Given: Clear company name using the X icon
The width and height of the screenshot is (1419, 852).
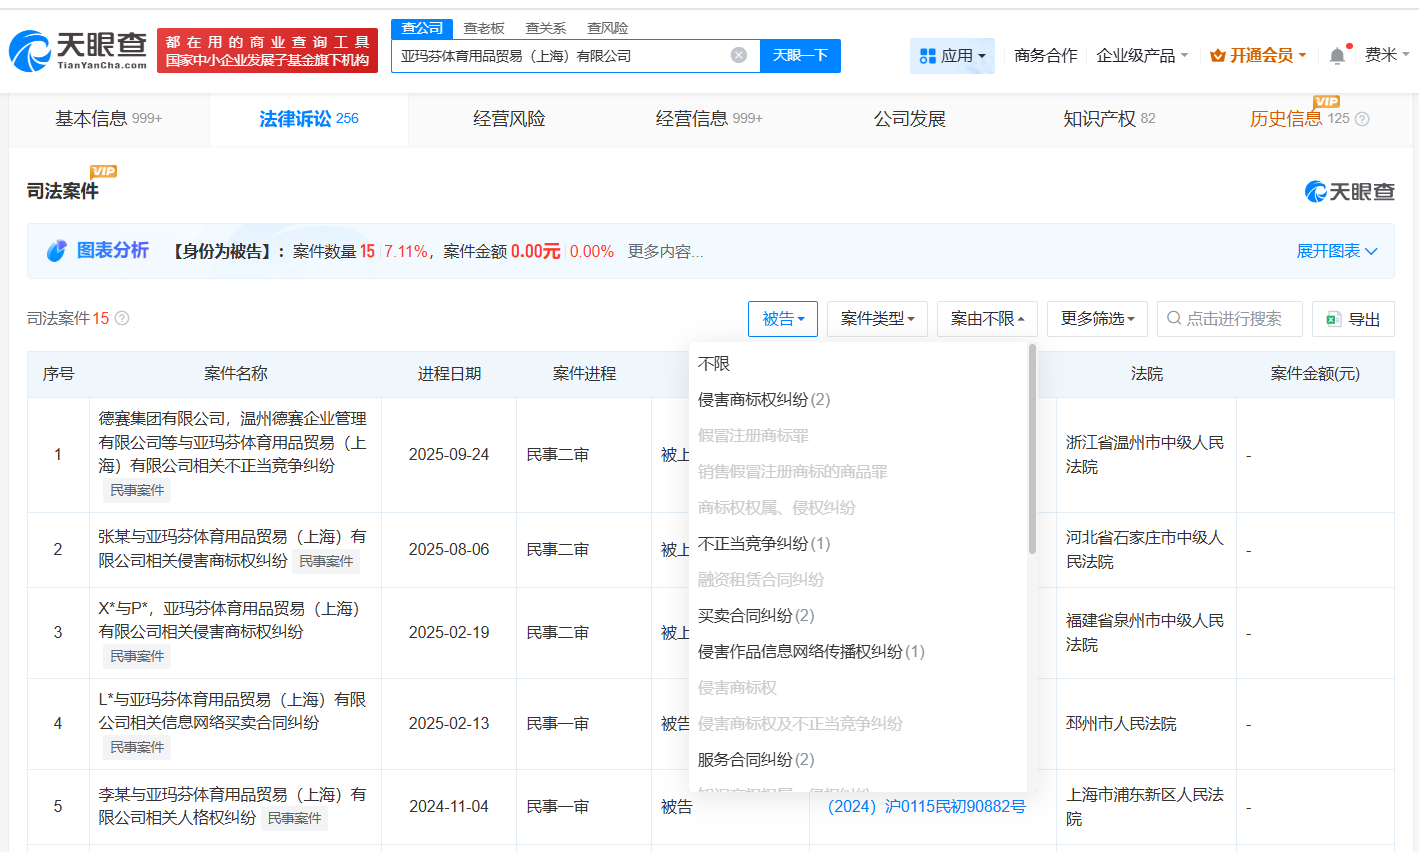Looking at the screenshot, I should [x=738, y=55].
